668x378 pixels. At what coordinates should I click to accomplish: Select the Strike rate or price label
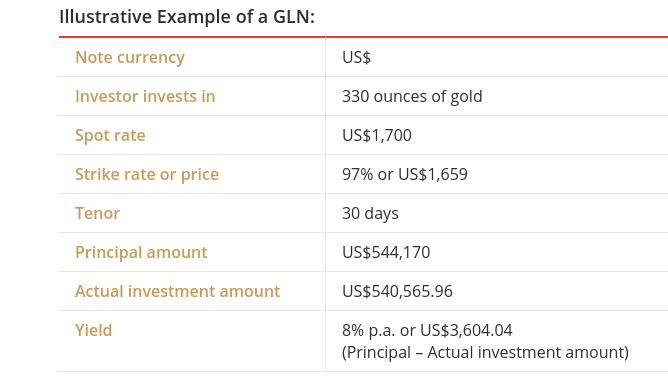[x=147, y=174]
